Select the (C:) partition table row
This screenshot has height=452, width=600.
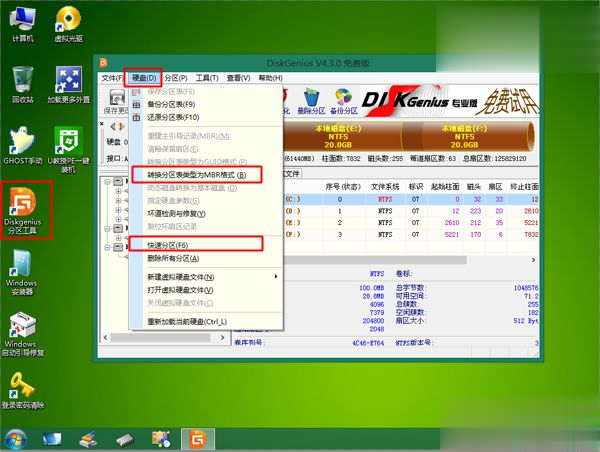pyautogui.click(x=411, y=199)
